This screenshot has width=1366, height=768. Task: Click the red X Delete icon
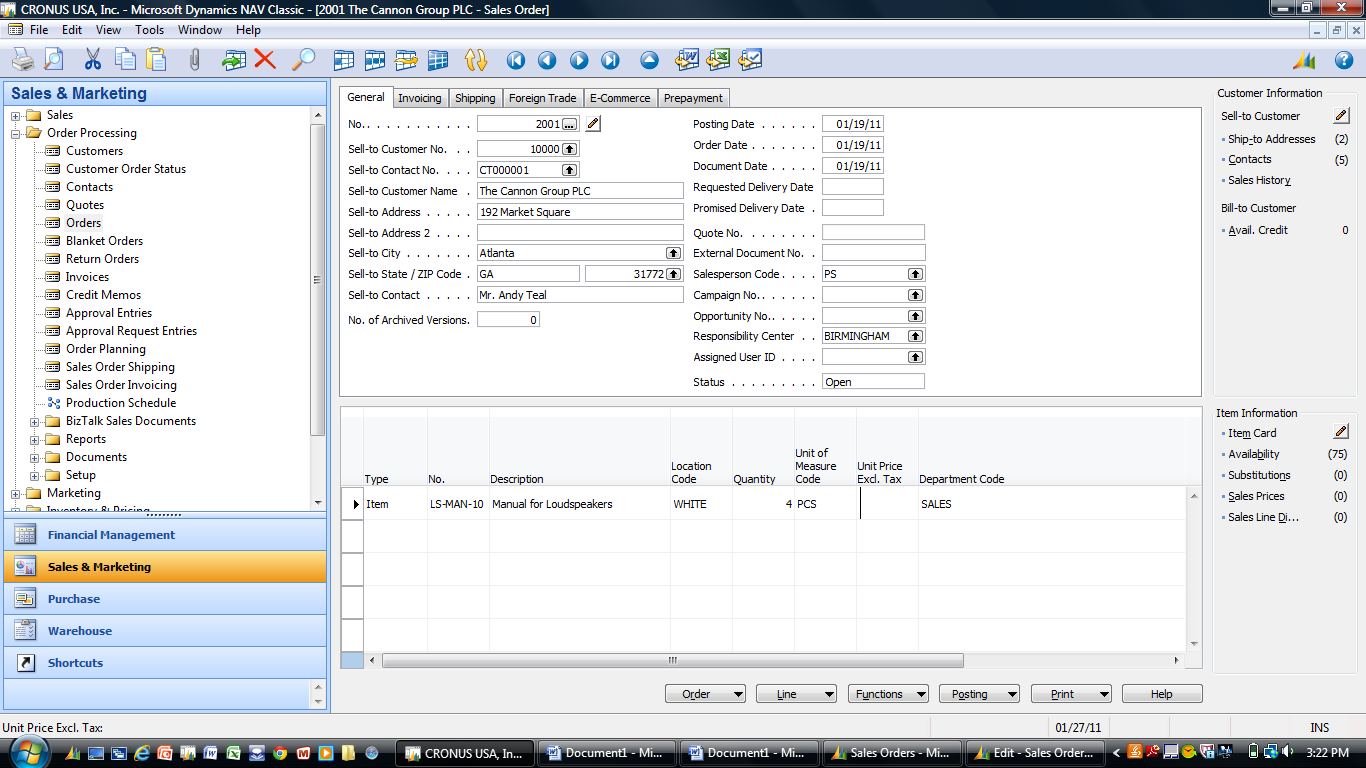pos(265,60)
